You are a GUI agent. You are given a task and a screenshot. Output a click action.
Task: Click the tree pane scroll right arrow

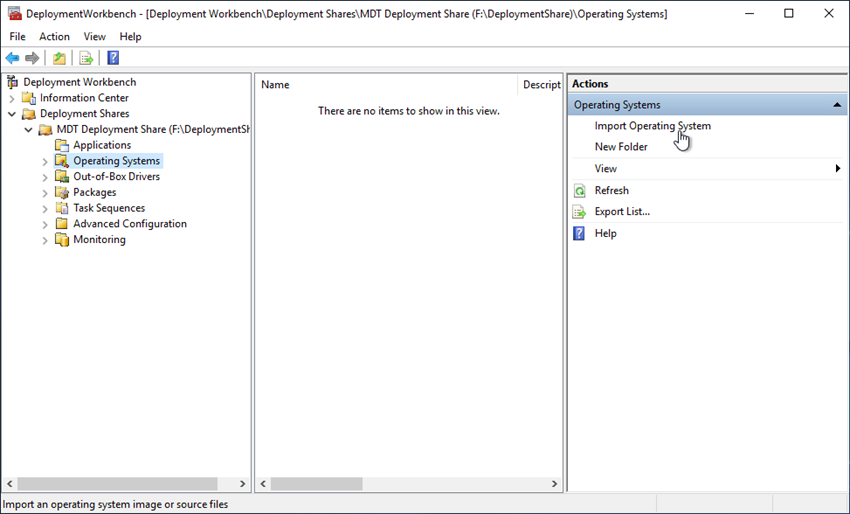tap(243, 484)
